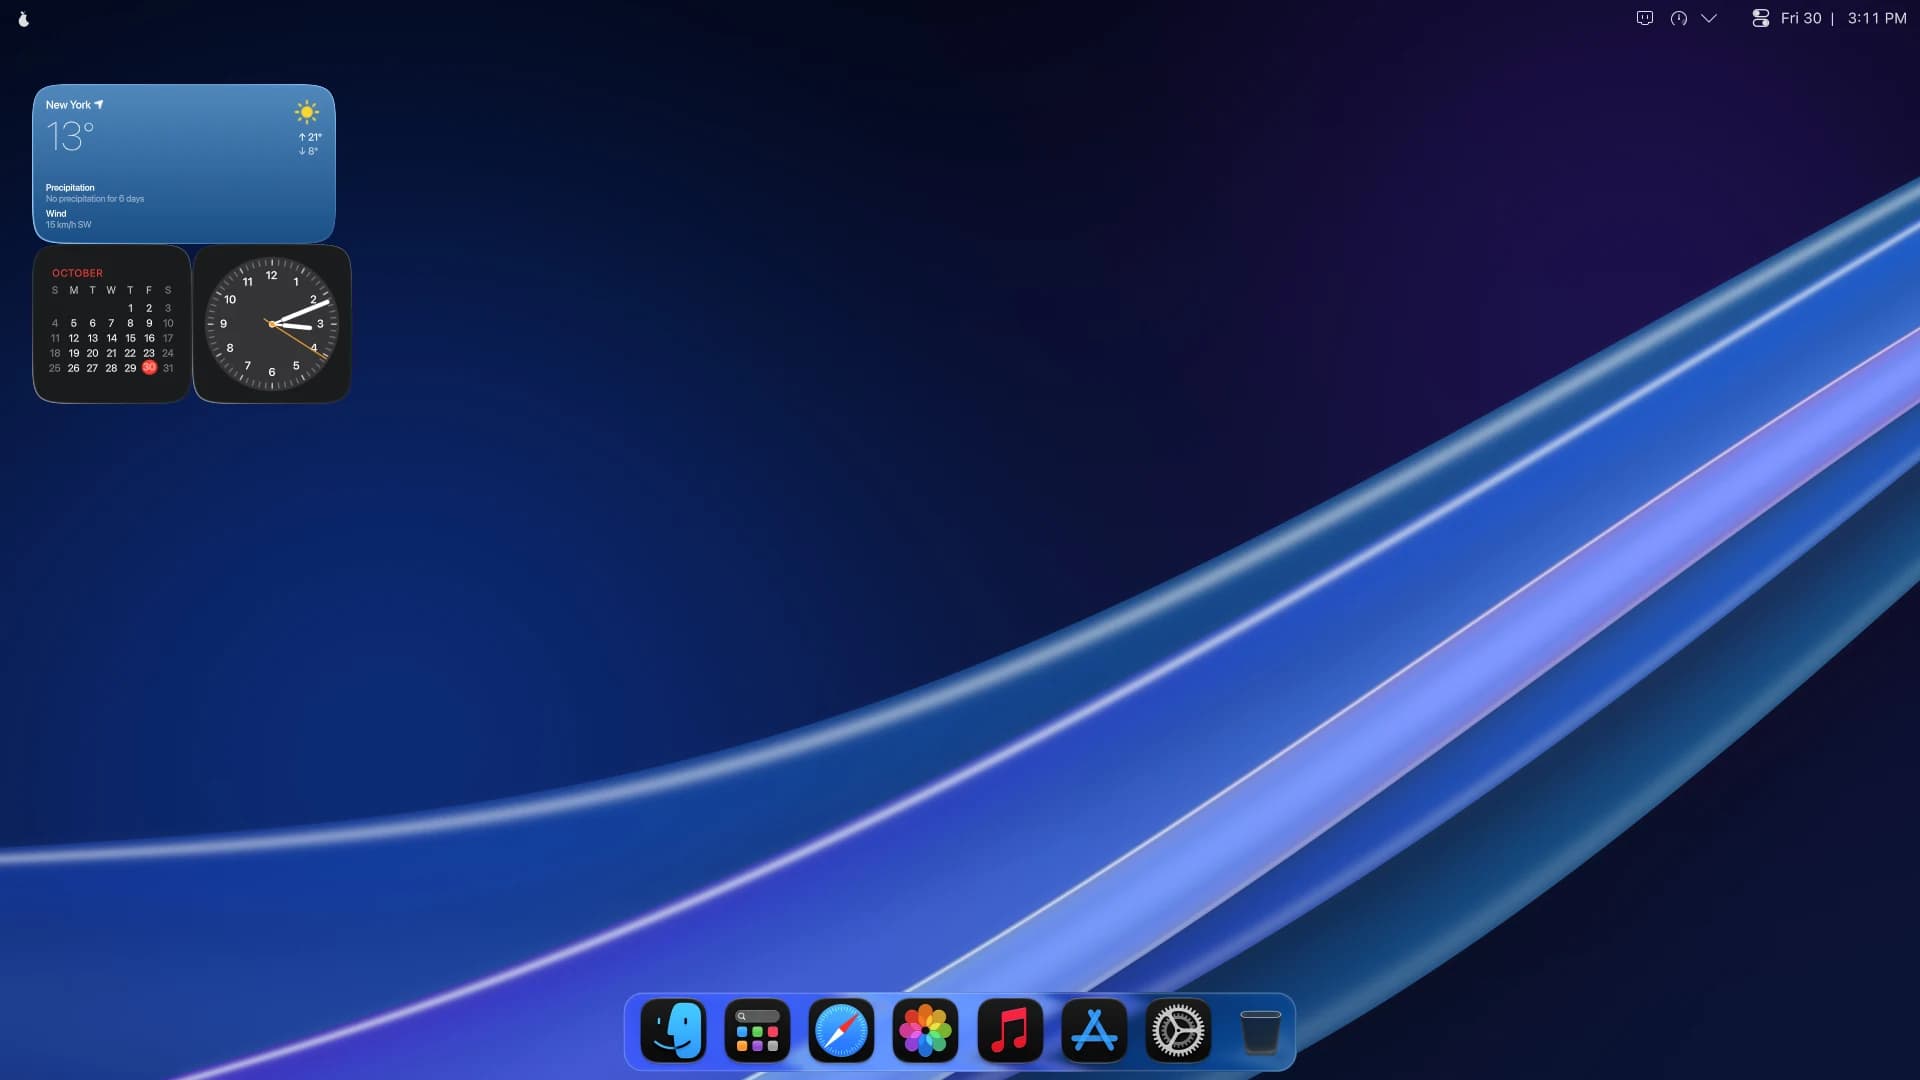Click the high temperature 21° reading
Image resolution: width=1920 pixels, height=1080 pixels.
[x=310, y=137]
